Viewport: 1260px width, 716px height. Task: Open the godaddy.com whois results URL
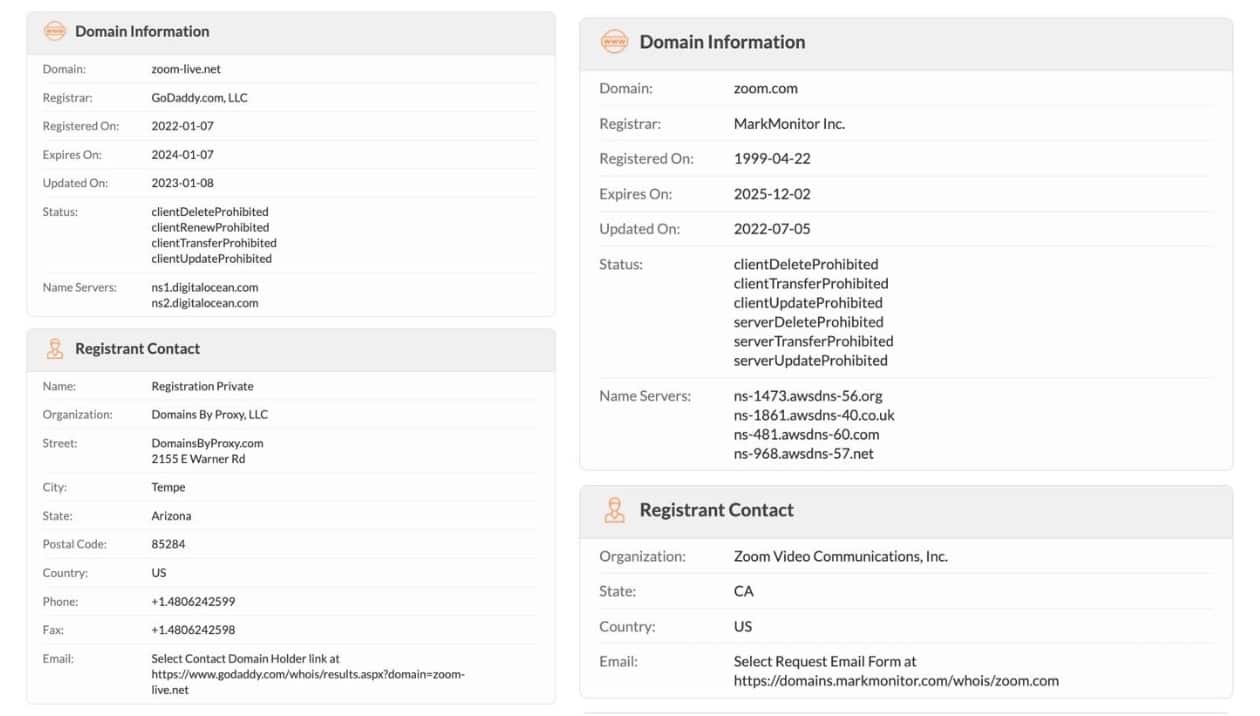click(307, 675)
